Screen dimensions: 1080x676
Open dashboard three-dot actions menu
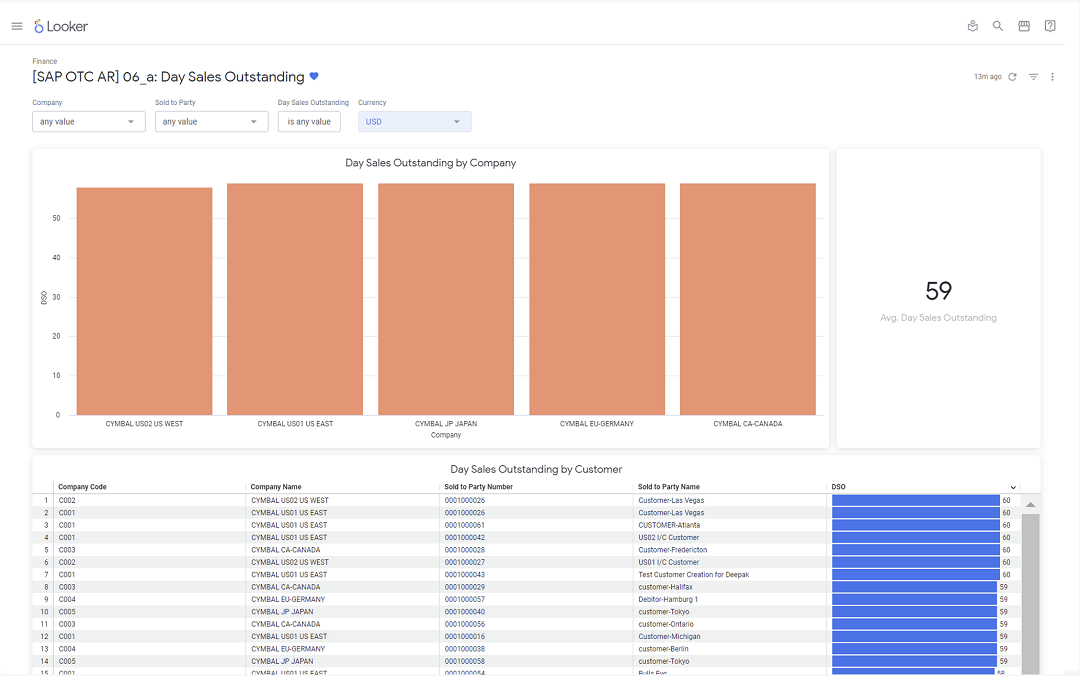[1052, 76]
